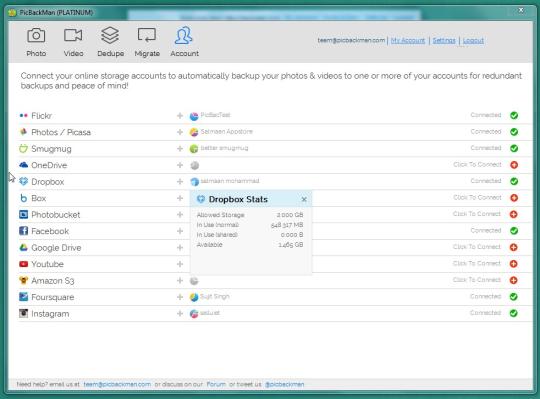Click the Dropbox Stats popup title
The width and height of the screenshot is (540, 399).
click(x=238, y=199)
